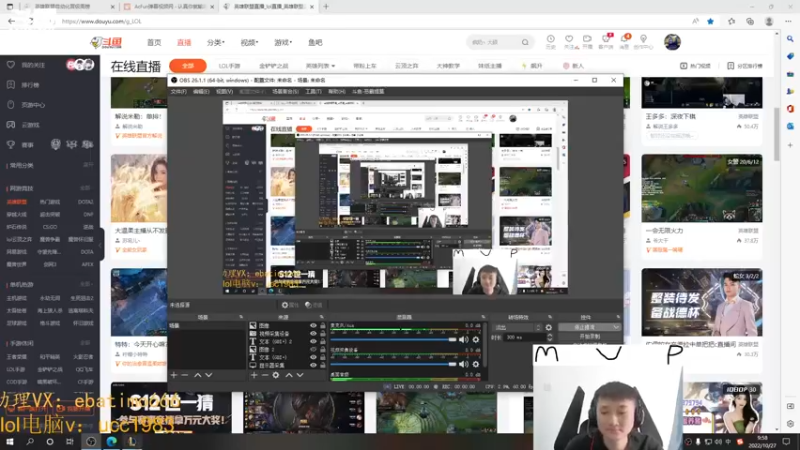Show the hidden 图像 2 source
The width and height of the screenshot is (800, 450).
(313, 349)
